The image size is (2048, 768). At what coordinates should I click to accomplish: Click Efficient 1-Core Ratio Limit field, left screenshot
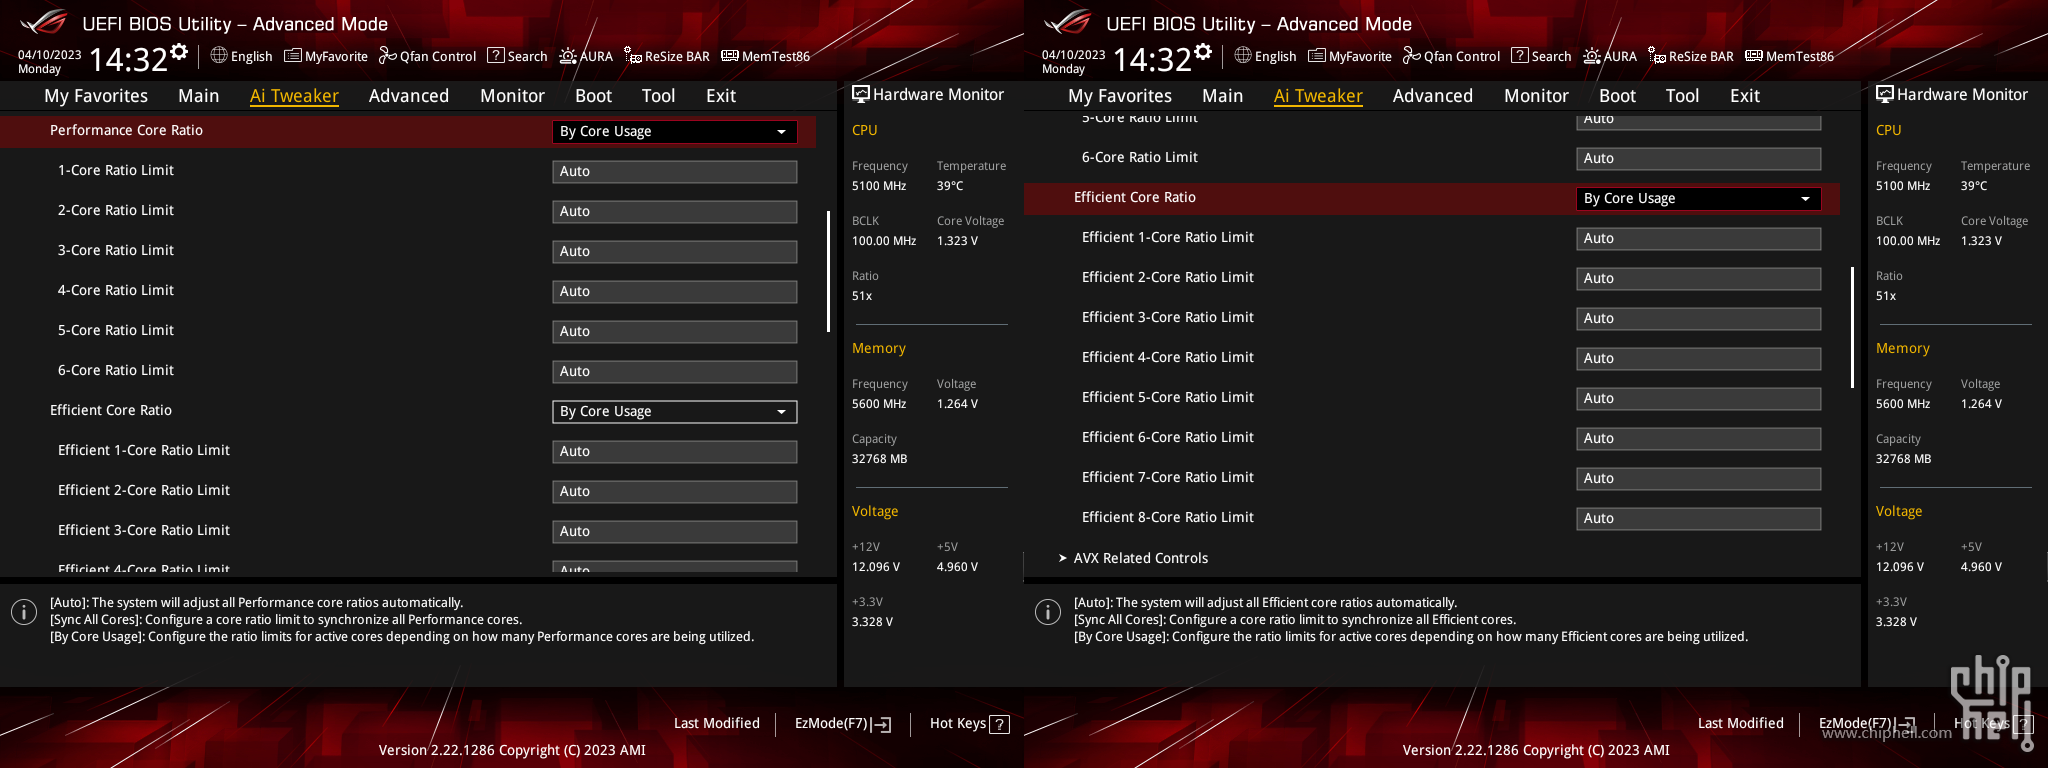tap(675, 452)
